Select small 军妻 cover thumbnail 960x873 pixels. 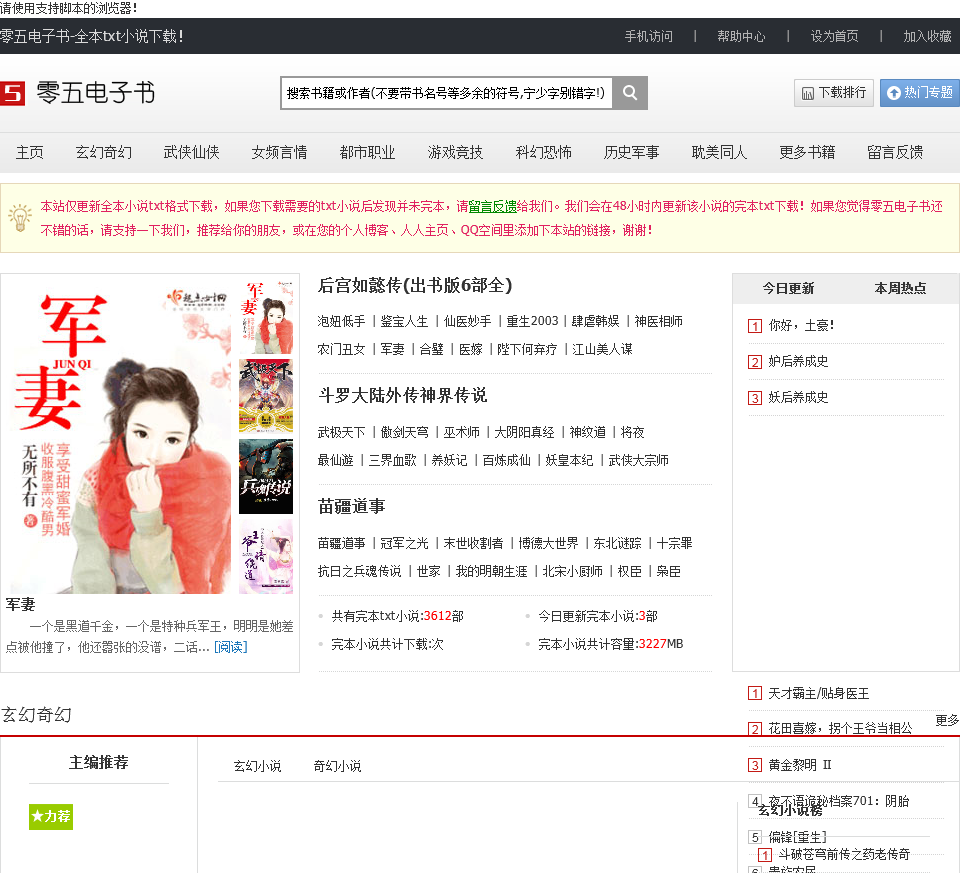point(266,317)
